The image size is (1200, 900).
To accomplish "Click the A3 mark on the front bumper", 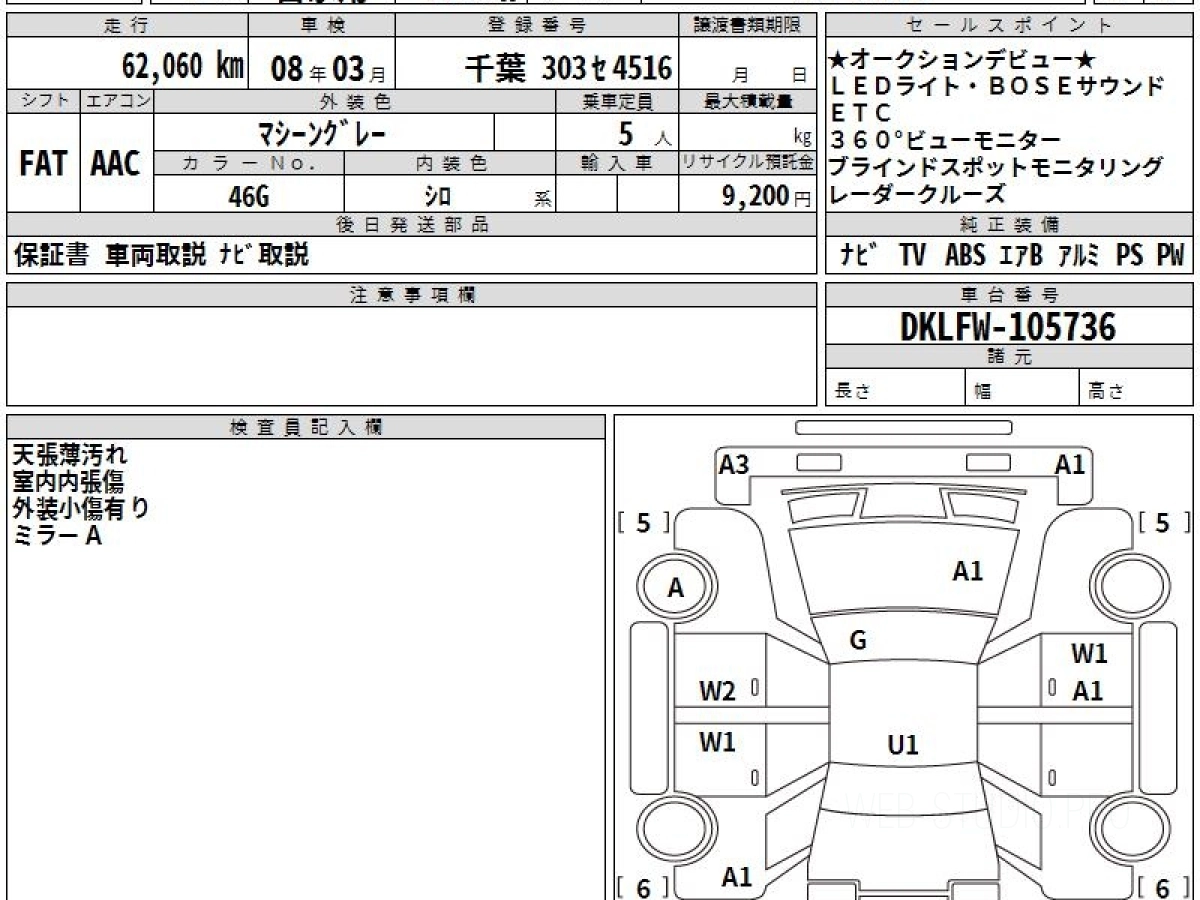I will tap(734, 464).
